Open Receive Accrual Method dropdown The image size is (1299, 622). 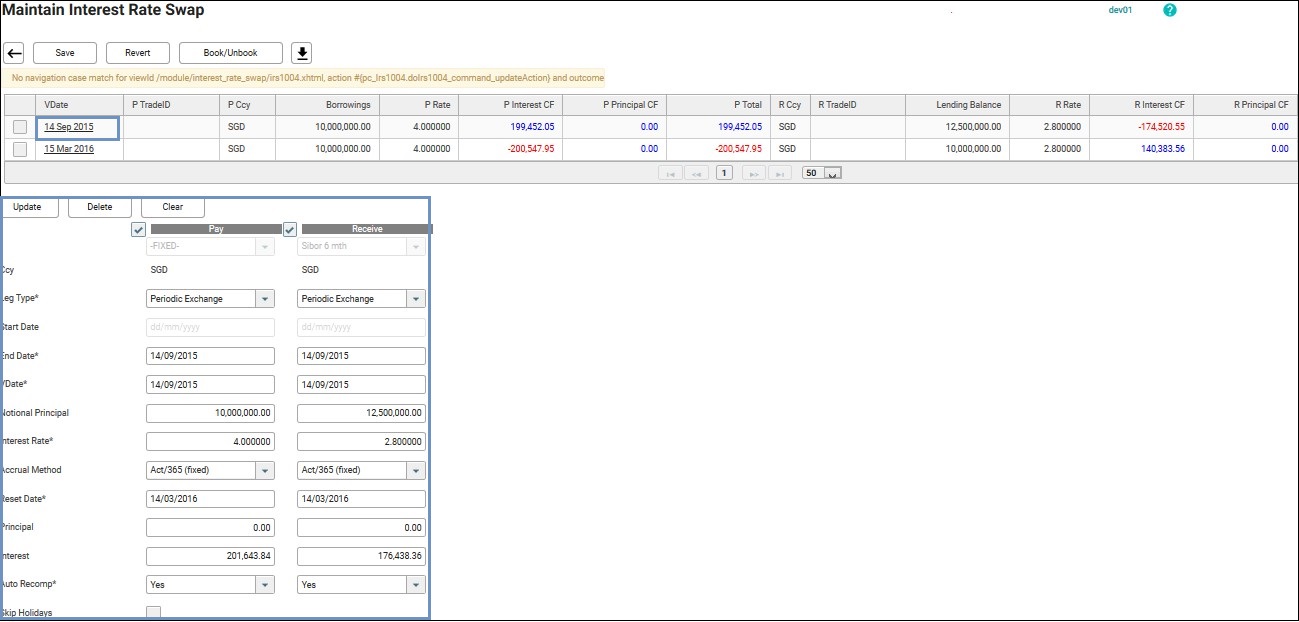click(416, 470)
